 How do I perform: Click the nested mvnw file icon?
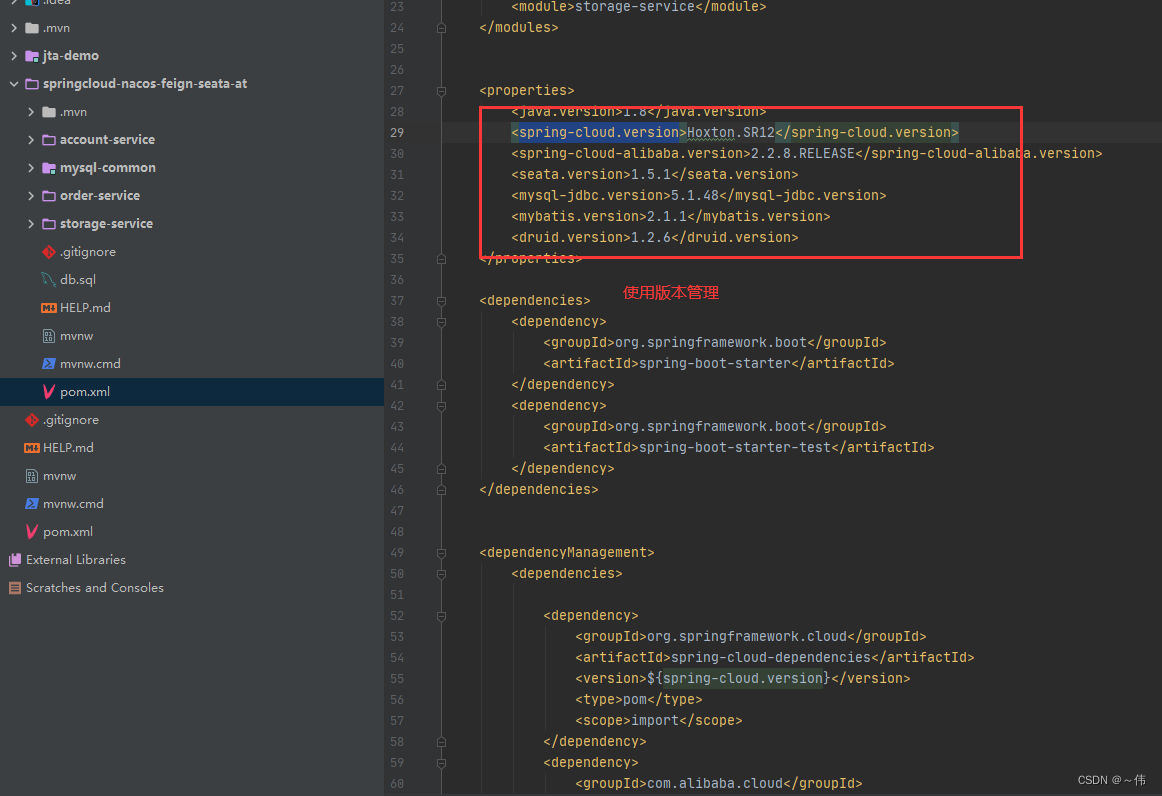(x=49, y=336)
